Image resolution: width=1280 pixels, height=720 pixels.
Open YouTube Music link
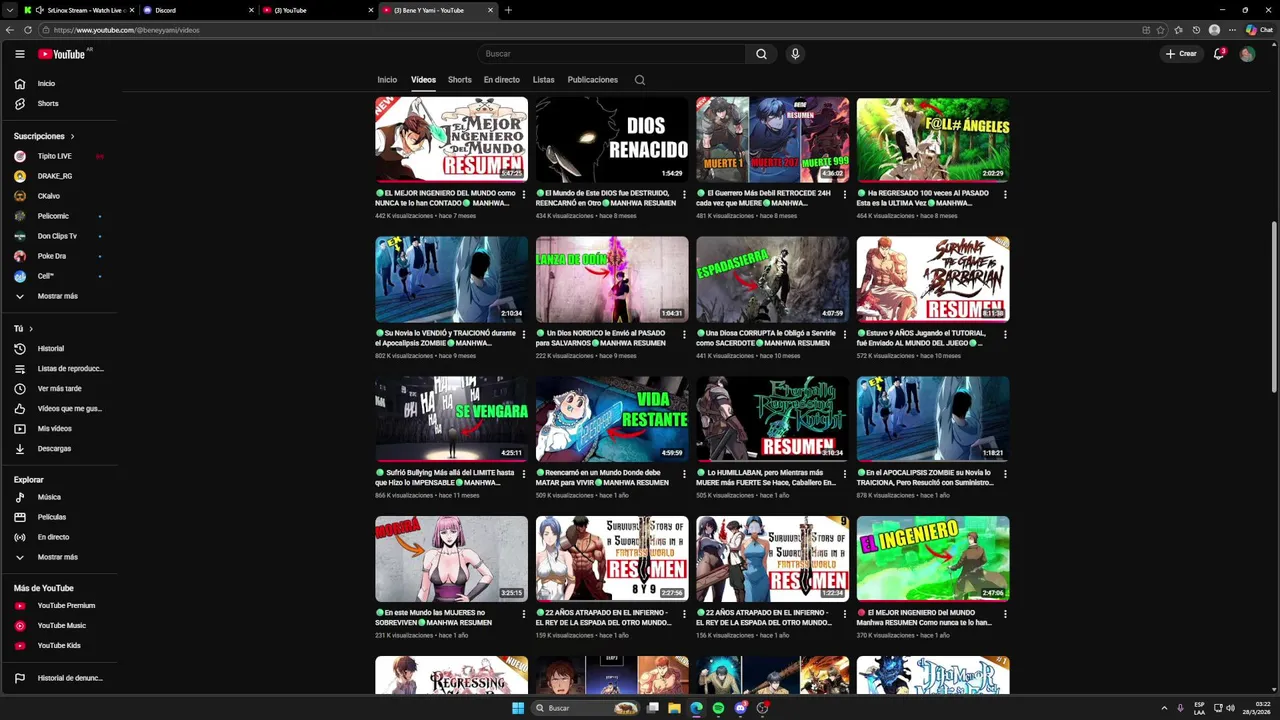point(60,626)
